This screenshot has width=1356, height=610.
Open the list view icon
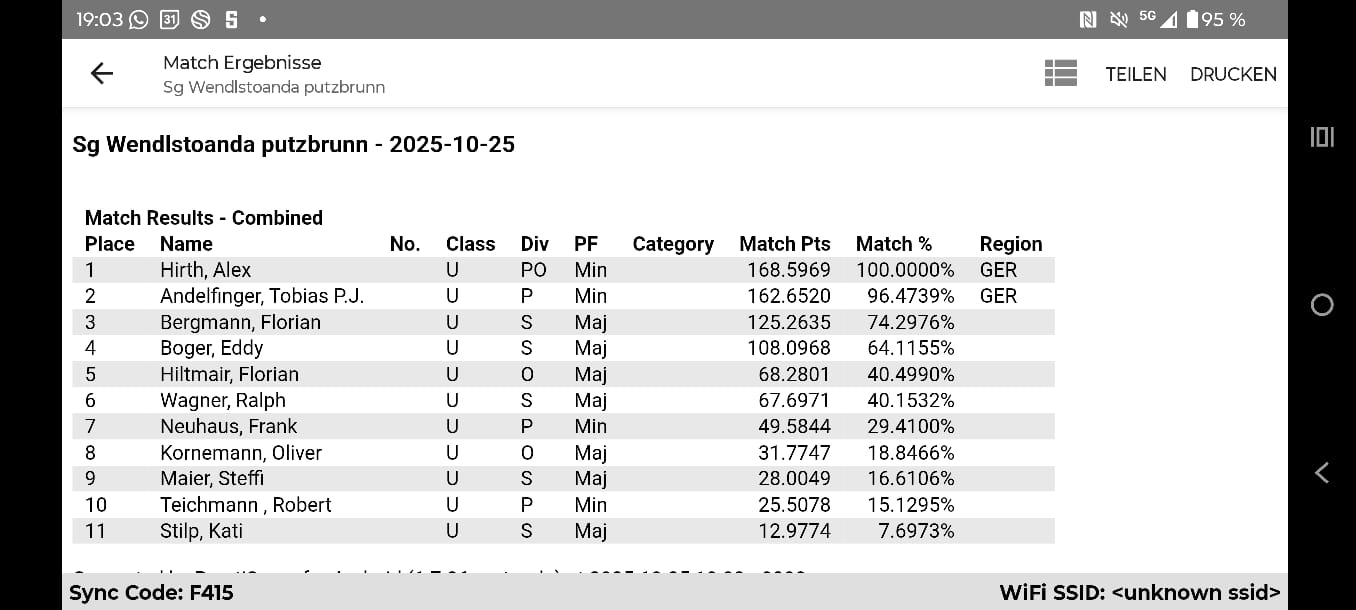pos(1060,73)
